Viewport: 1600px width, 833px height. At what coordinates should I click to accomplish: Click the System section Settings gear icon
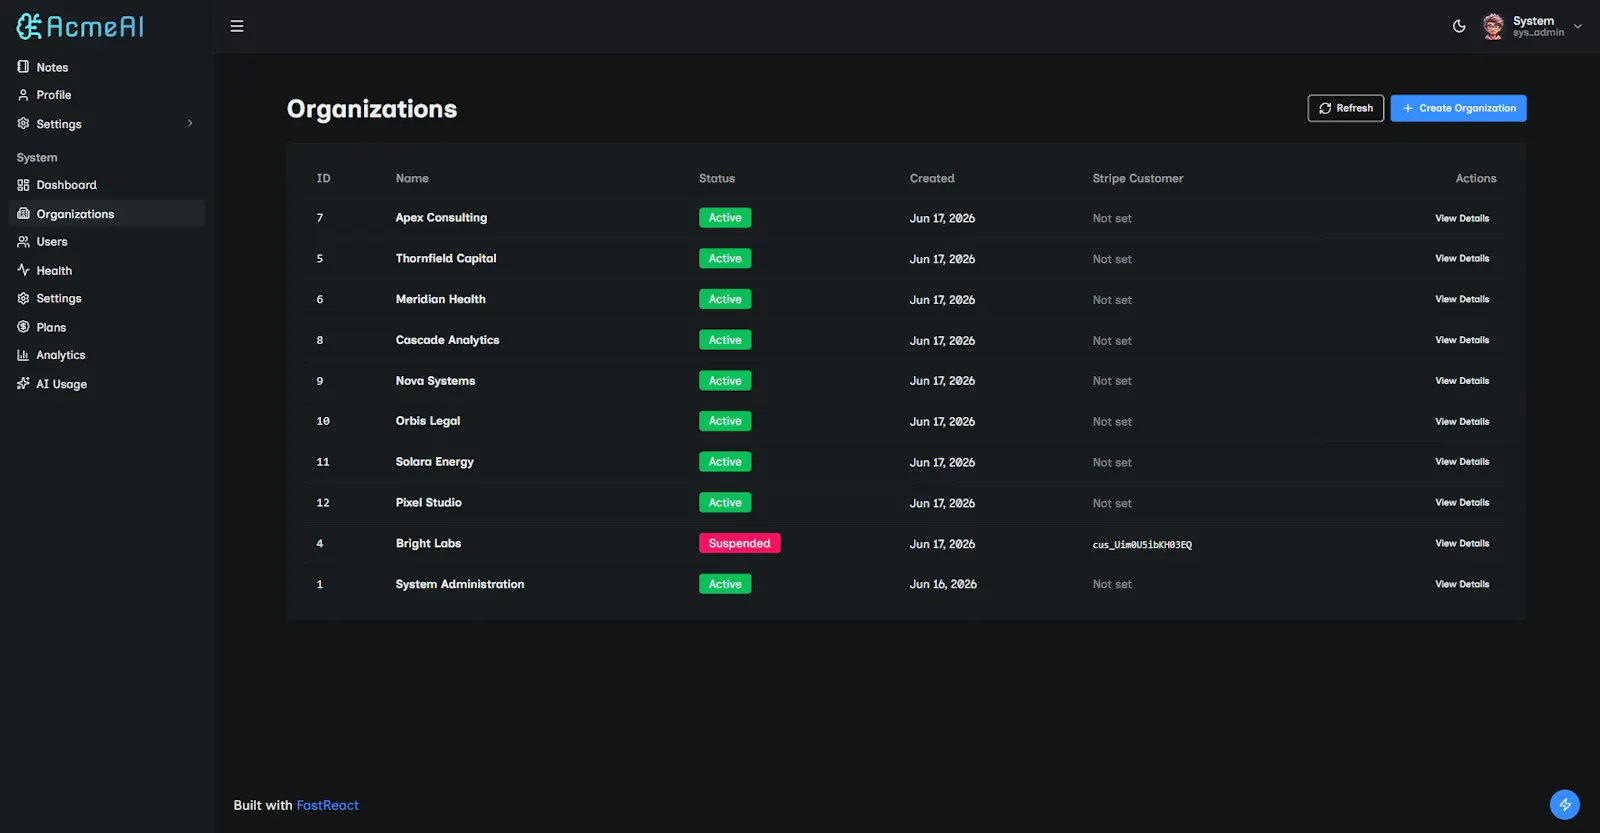(x=23, y=298)
